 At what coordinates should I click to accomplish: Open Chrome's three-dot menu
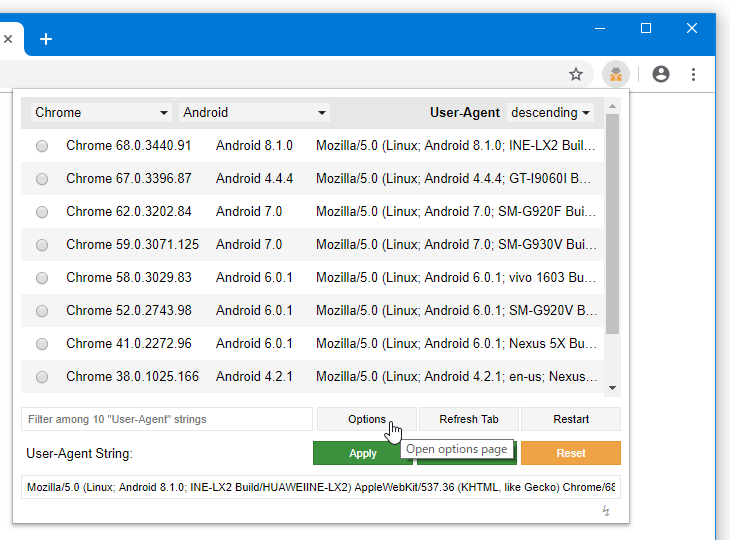coord(693,74)
